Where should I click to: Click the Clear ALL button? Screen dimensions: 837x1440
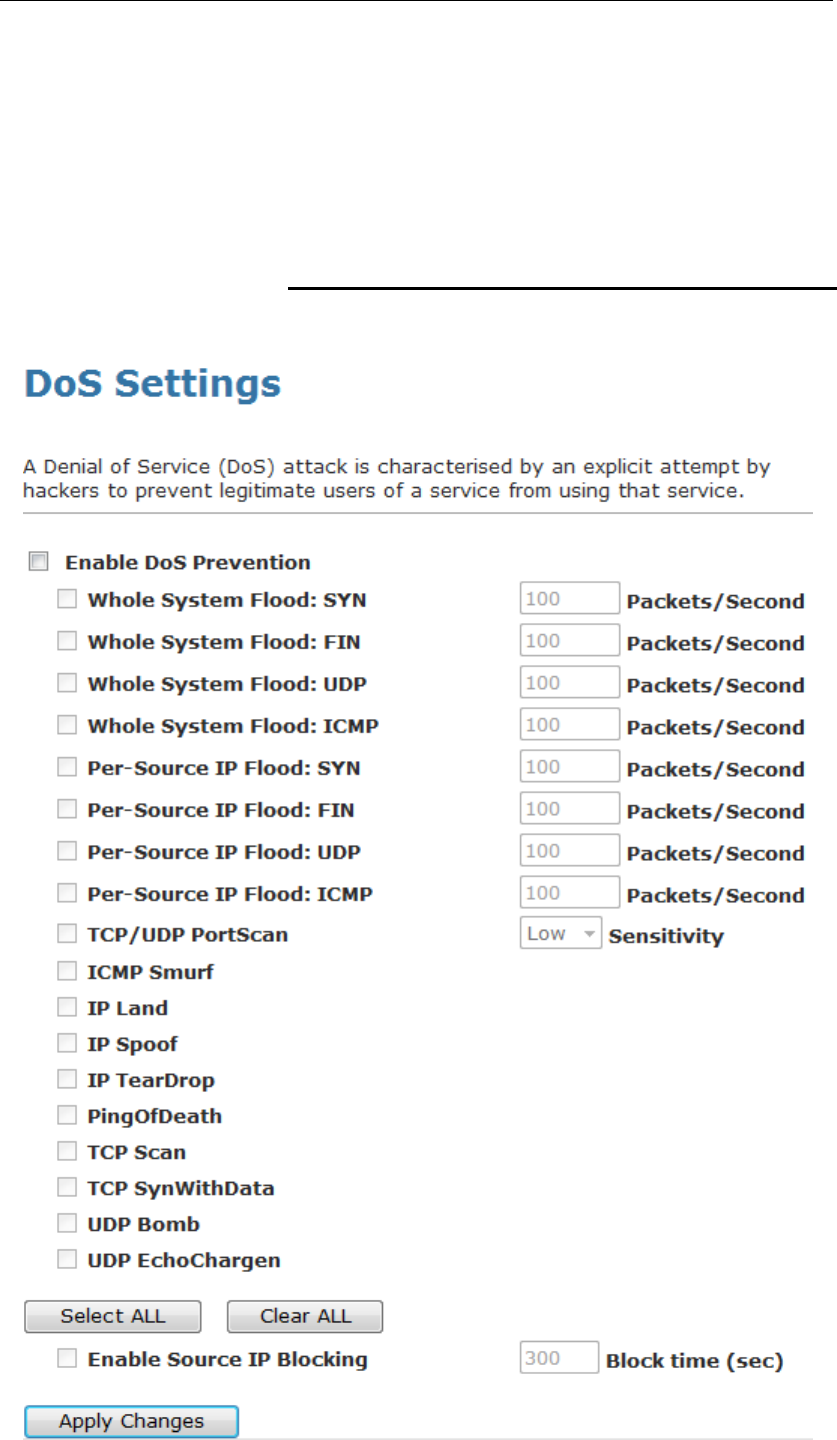(x=305, y=1316)
